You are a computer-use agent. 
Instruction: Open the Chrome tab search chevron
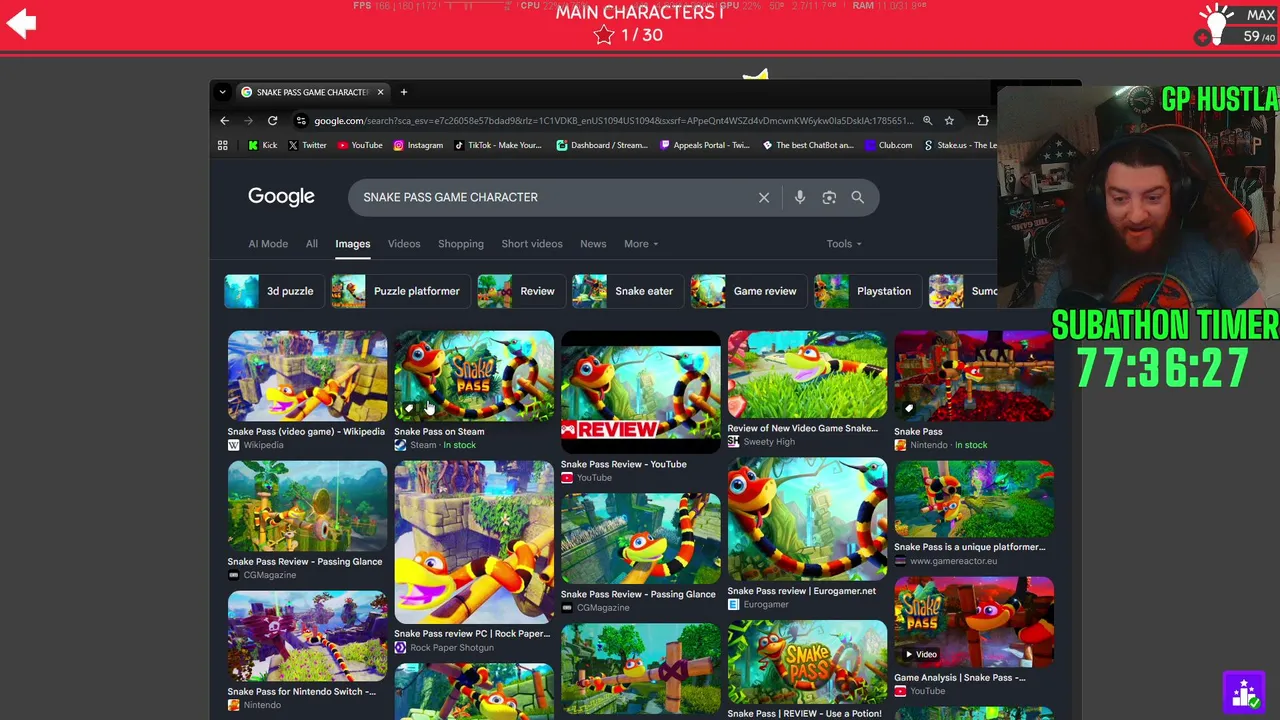click(x=223, y=92)
